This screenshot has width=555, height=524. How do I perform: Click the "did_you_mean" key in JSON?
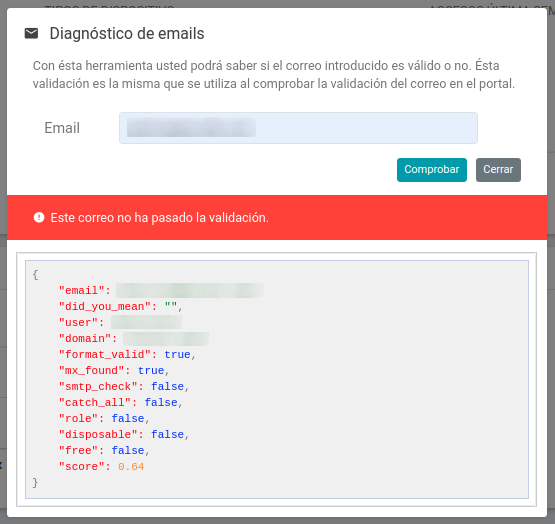[105, 307]
